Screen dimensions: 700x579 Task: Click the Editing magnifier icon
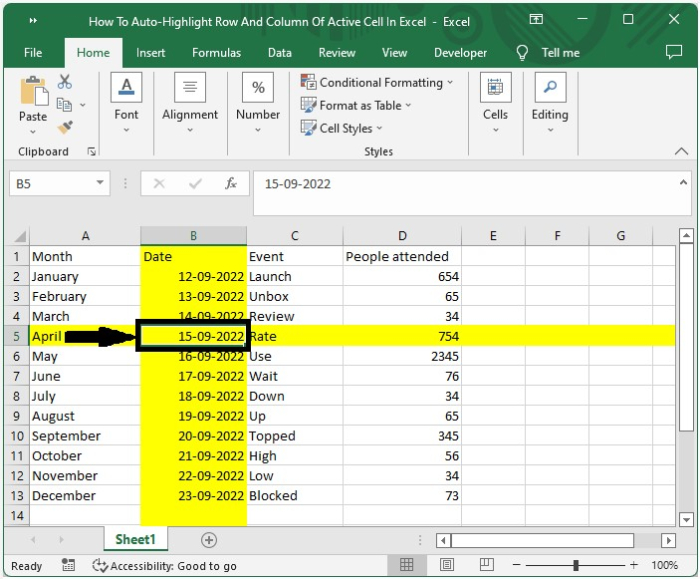549,89
